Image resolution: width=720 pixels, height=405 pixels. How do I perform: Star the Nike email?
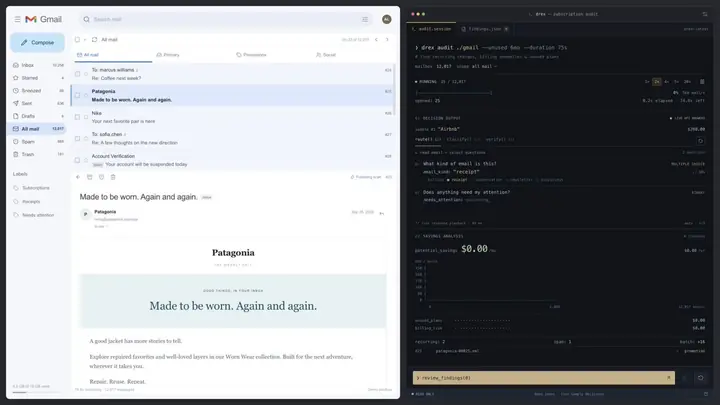point(86,117)
